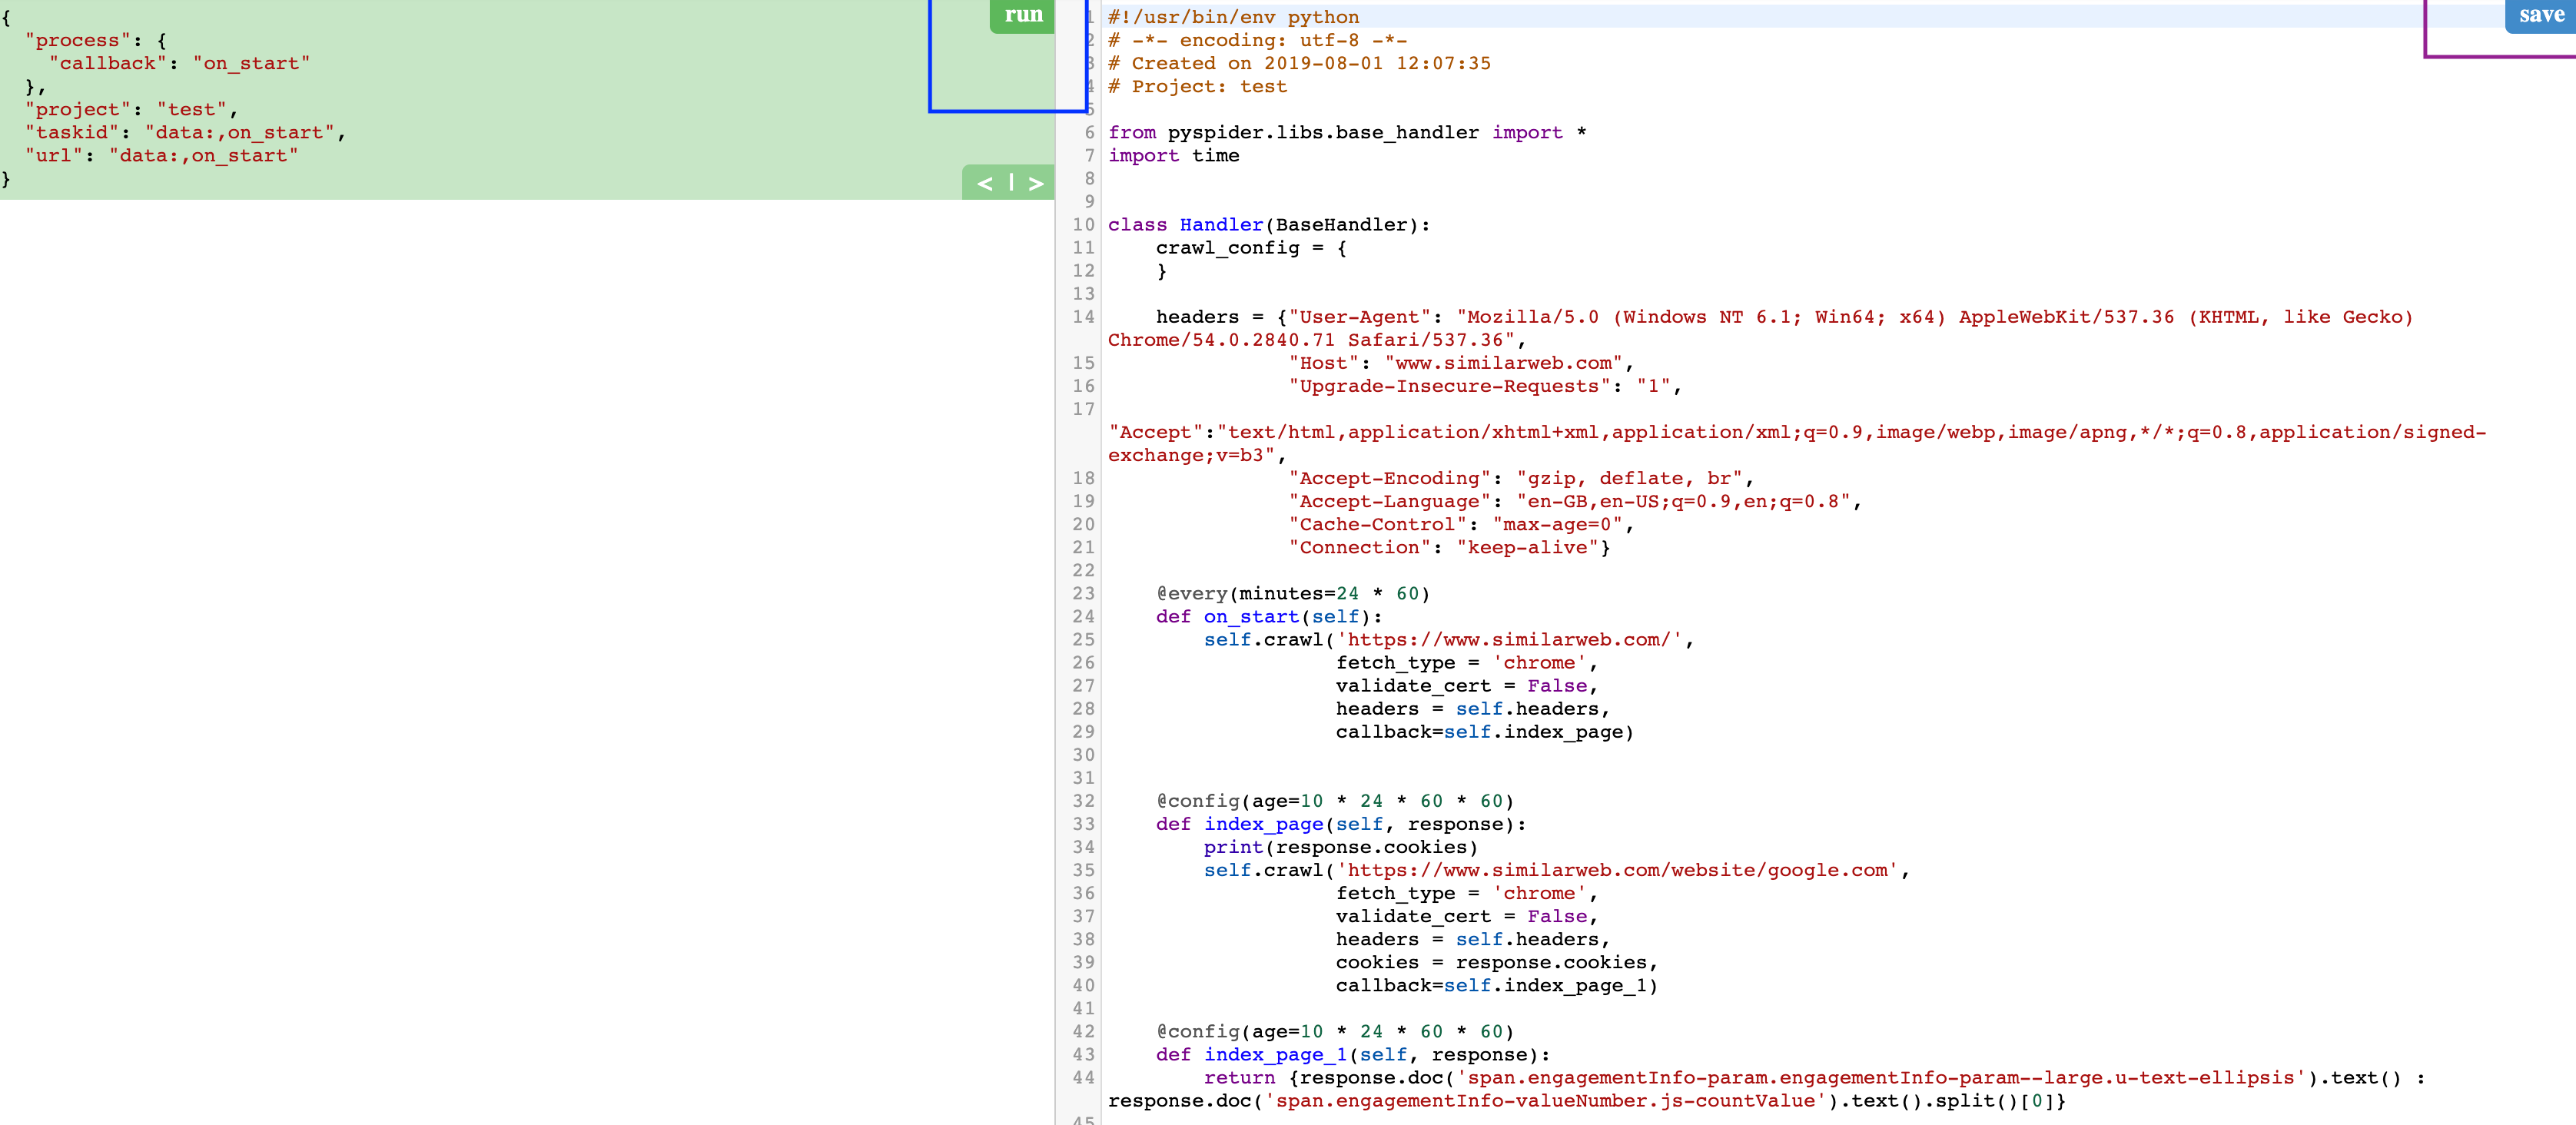The height and width of the screenshot is (1125, 2576).
Task: Click the green run button
Action: click(x=1022, y=15)
